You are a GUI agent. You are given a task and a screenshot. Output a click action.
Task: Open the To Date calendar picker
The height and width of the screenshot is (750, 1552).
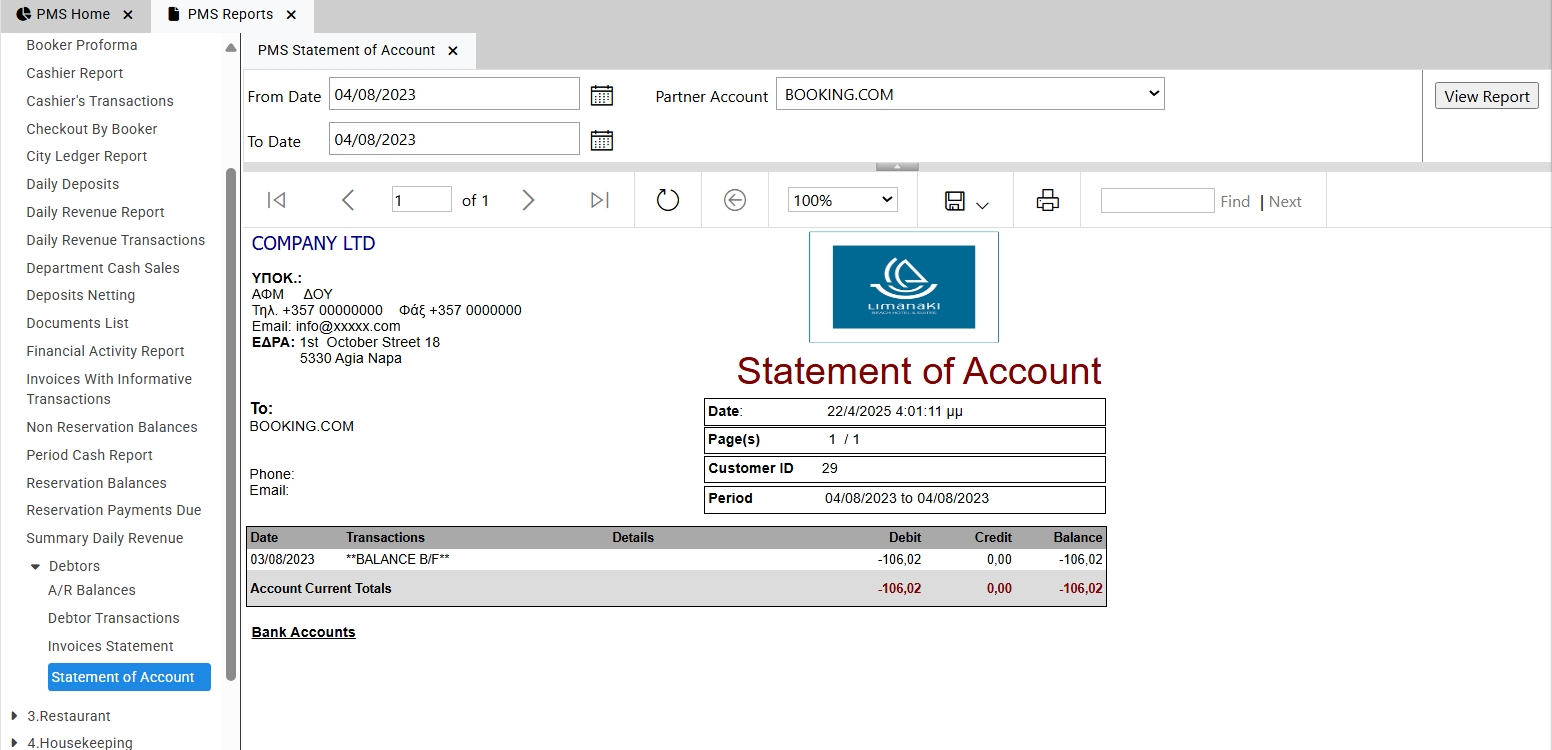click(x=601, y=140)
